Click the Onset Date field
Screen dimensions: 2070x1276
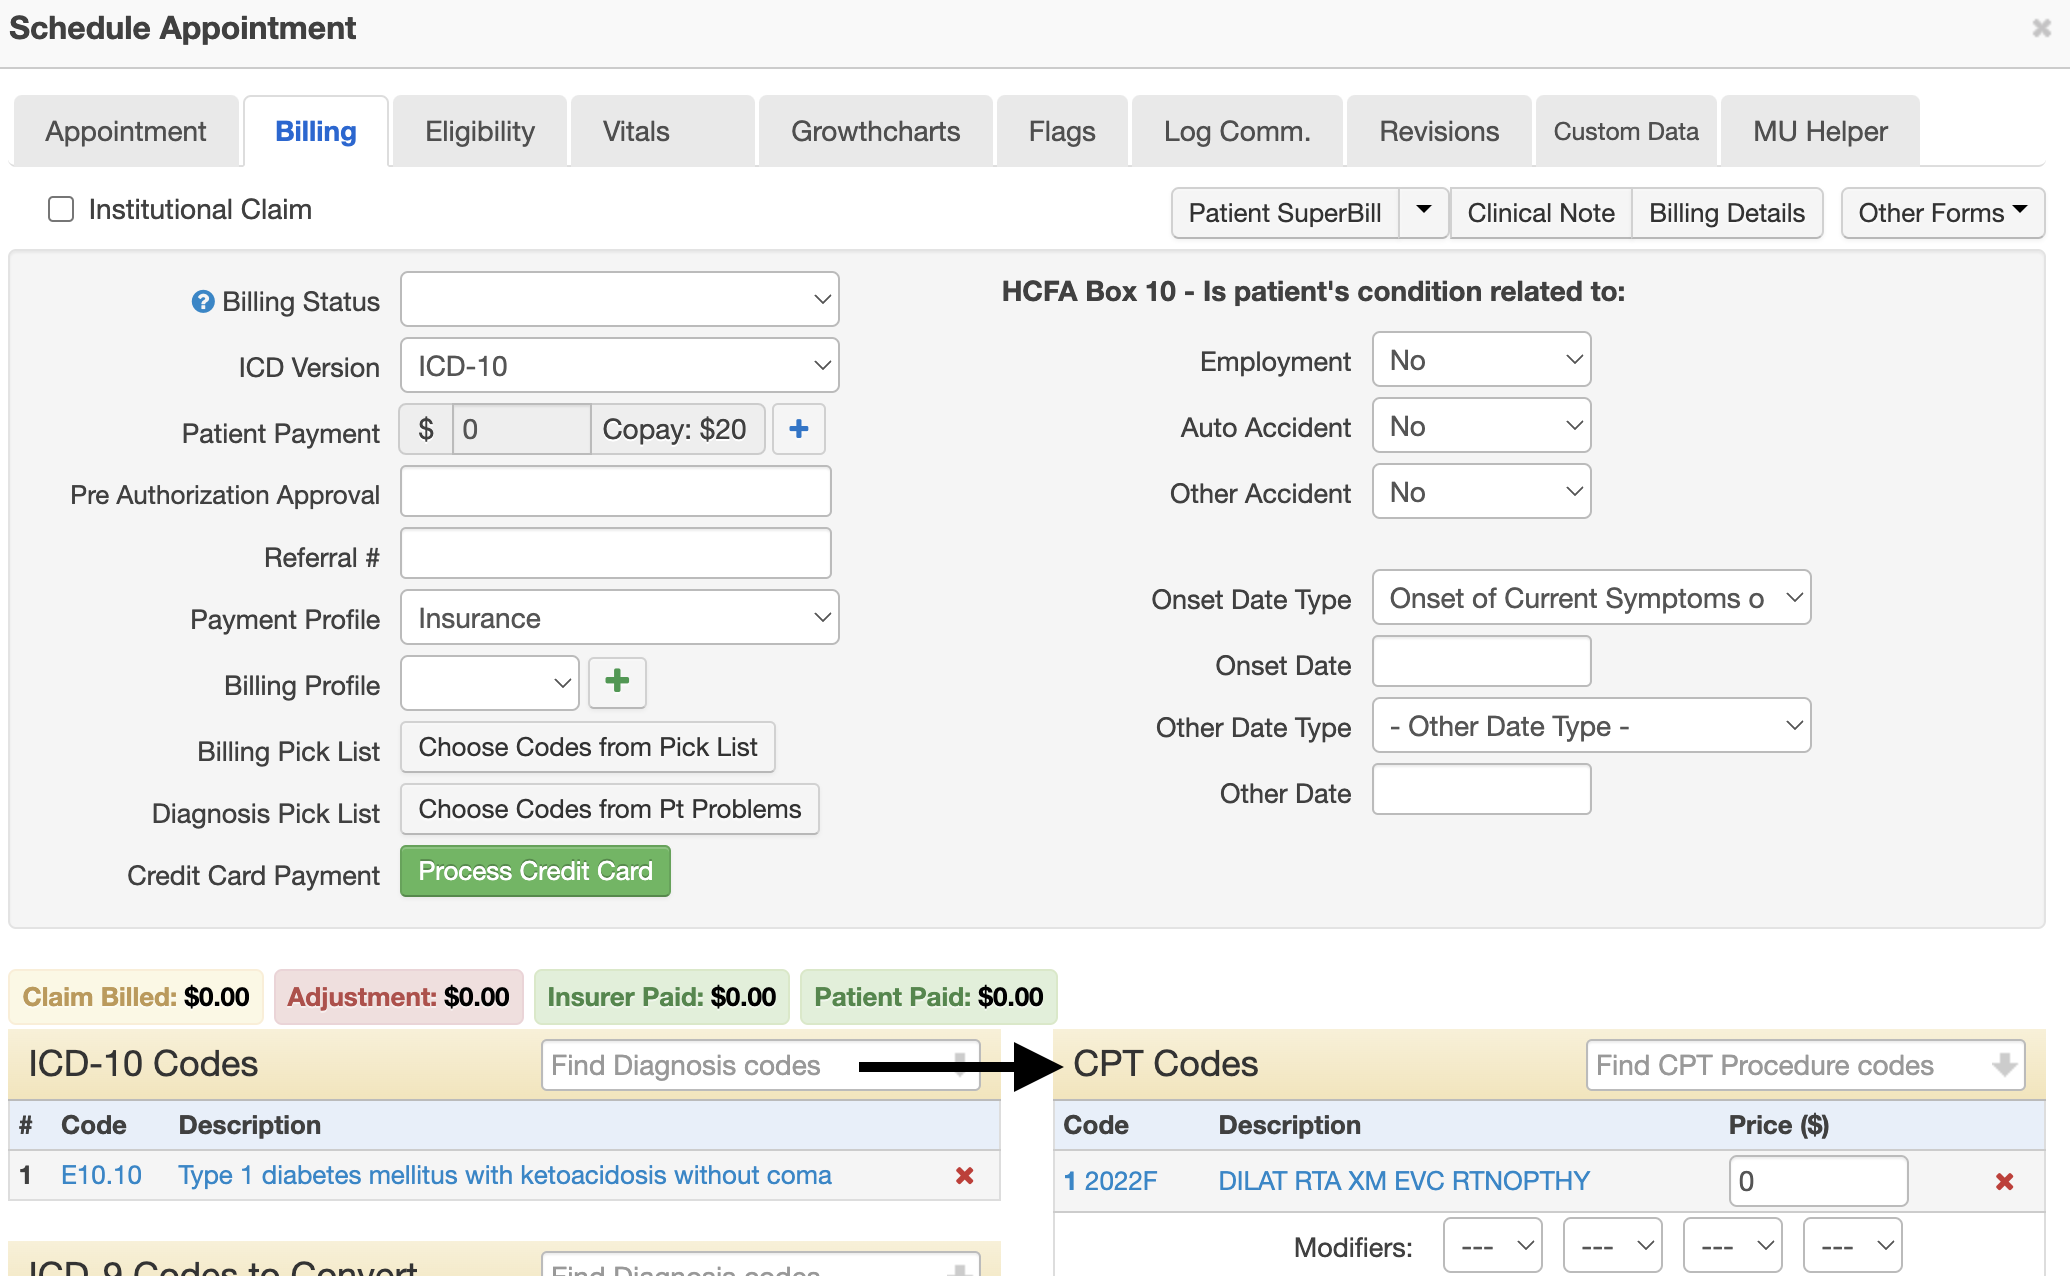[1481, 661]
